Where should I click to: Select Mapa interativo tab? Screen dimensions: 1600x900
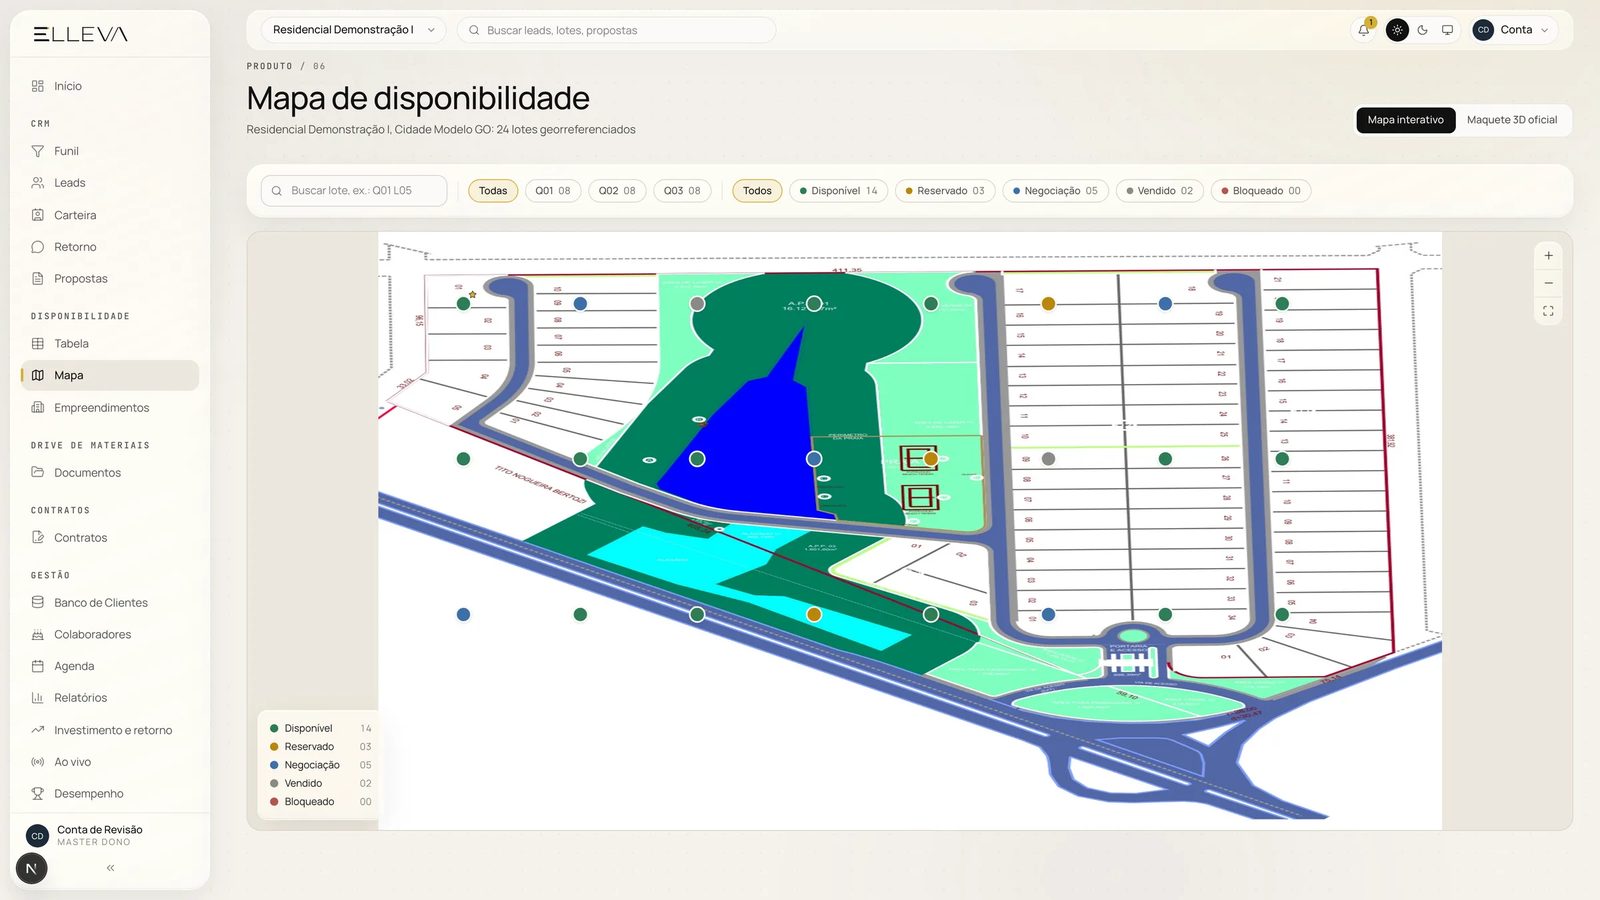coord(1405,120)
